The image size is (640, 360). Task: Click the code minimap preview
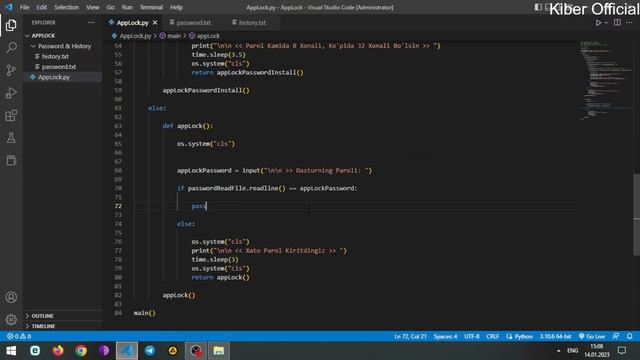pos(606,80)
